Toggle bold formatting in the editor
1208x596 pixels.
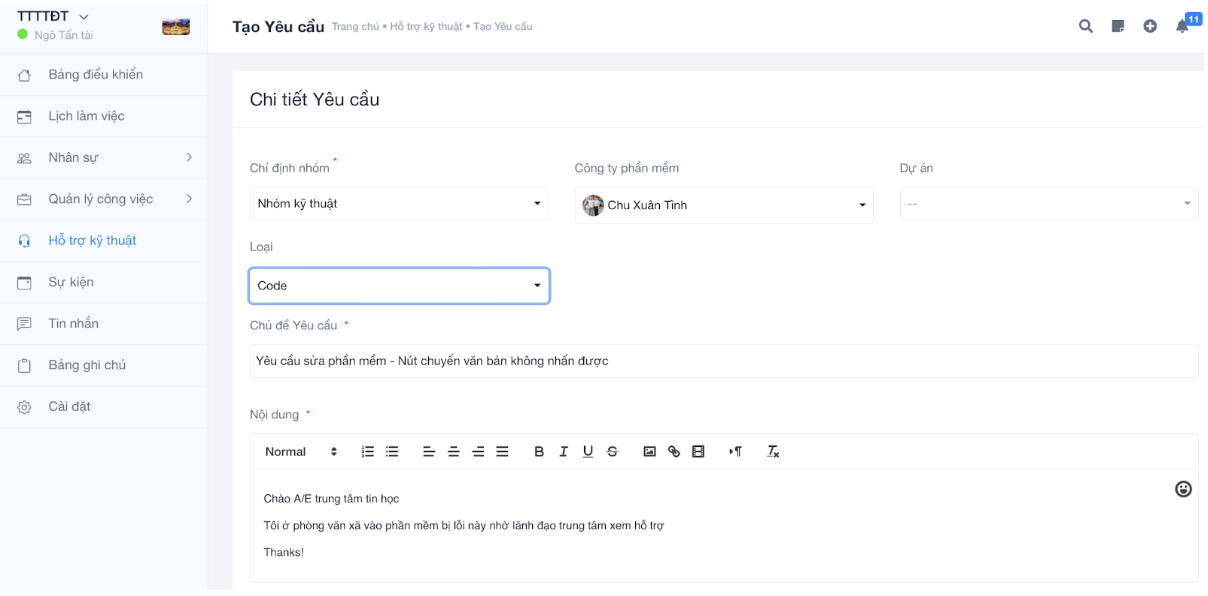[x=539, y=452]
